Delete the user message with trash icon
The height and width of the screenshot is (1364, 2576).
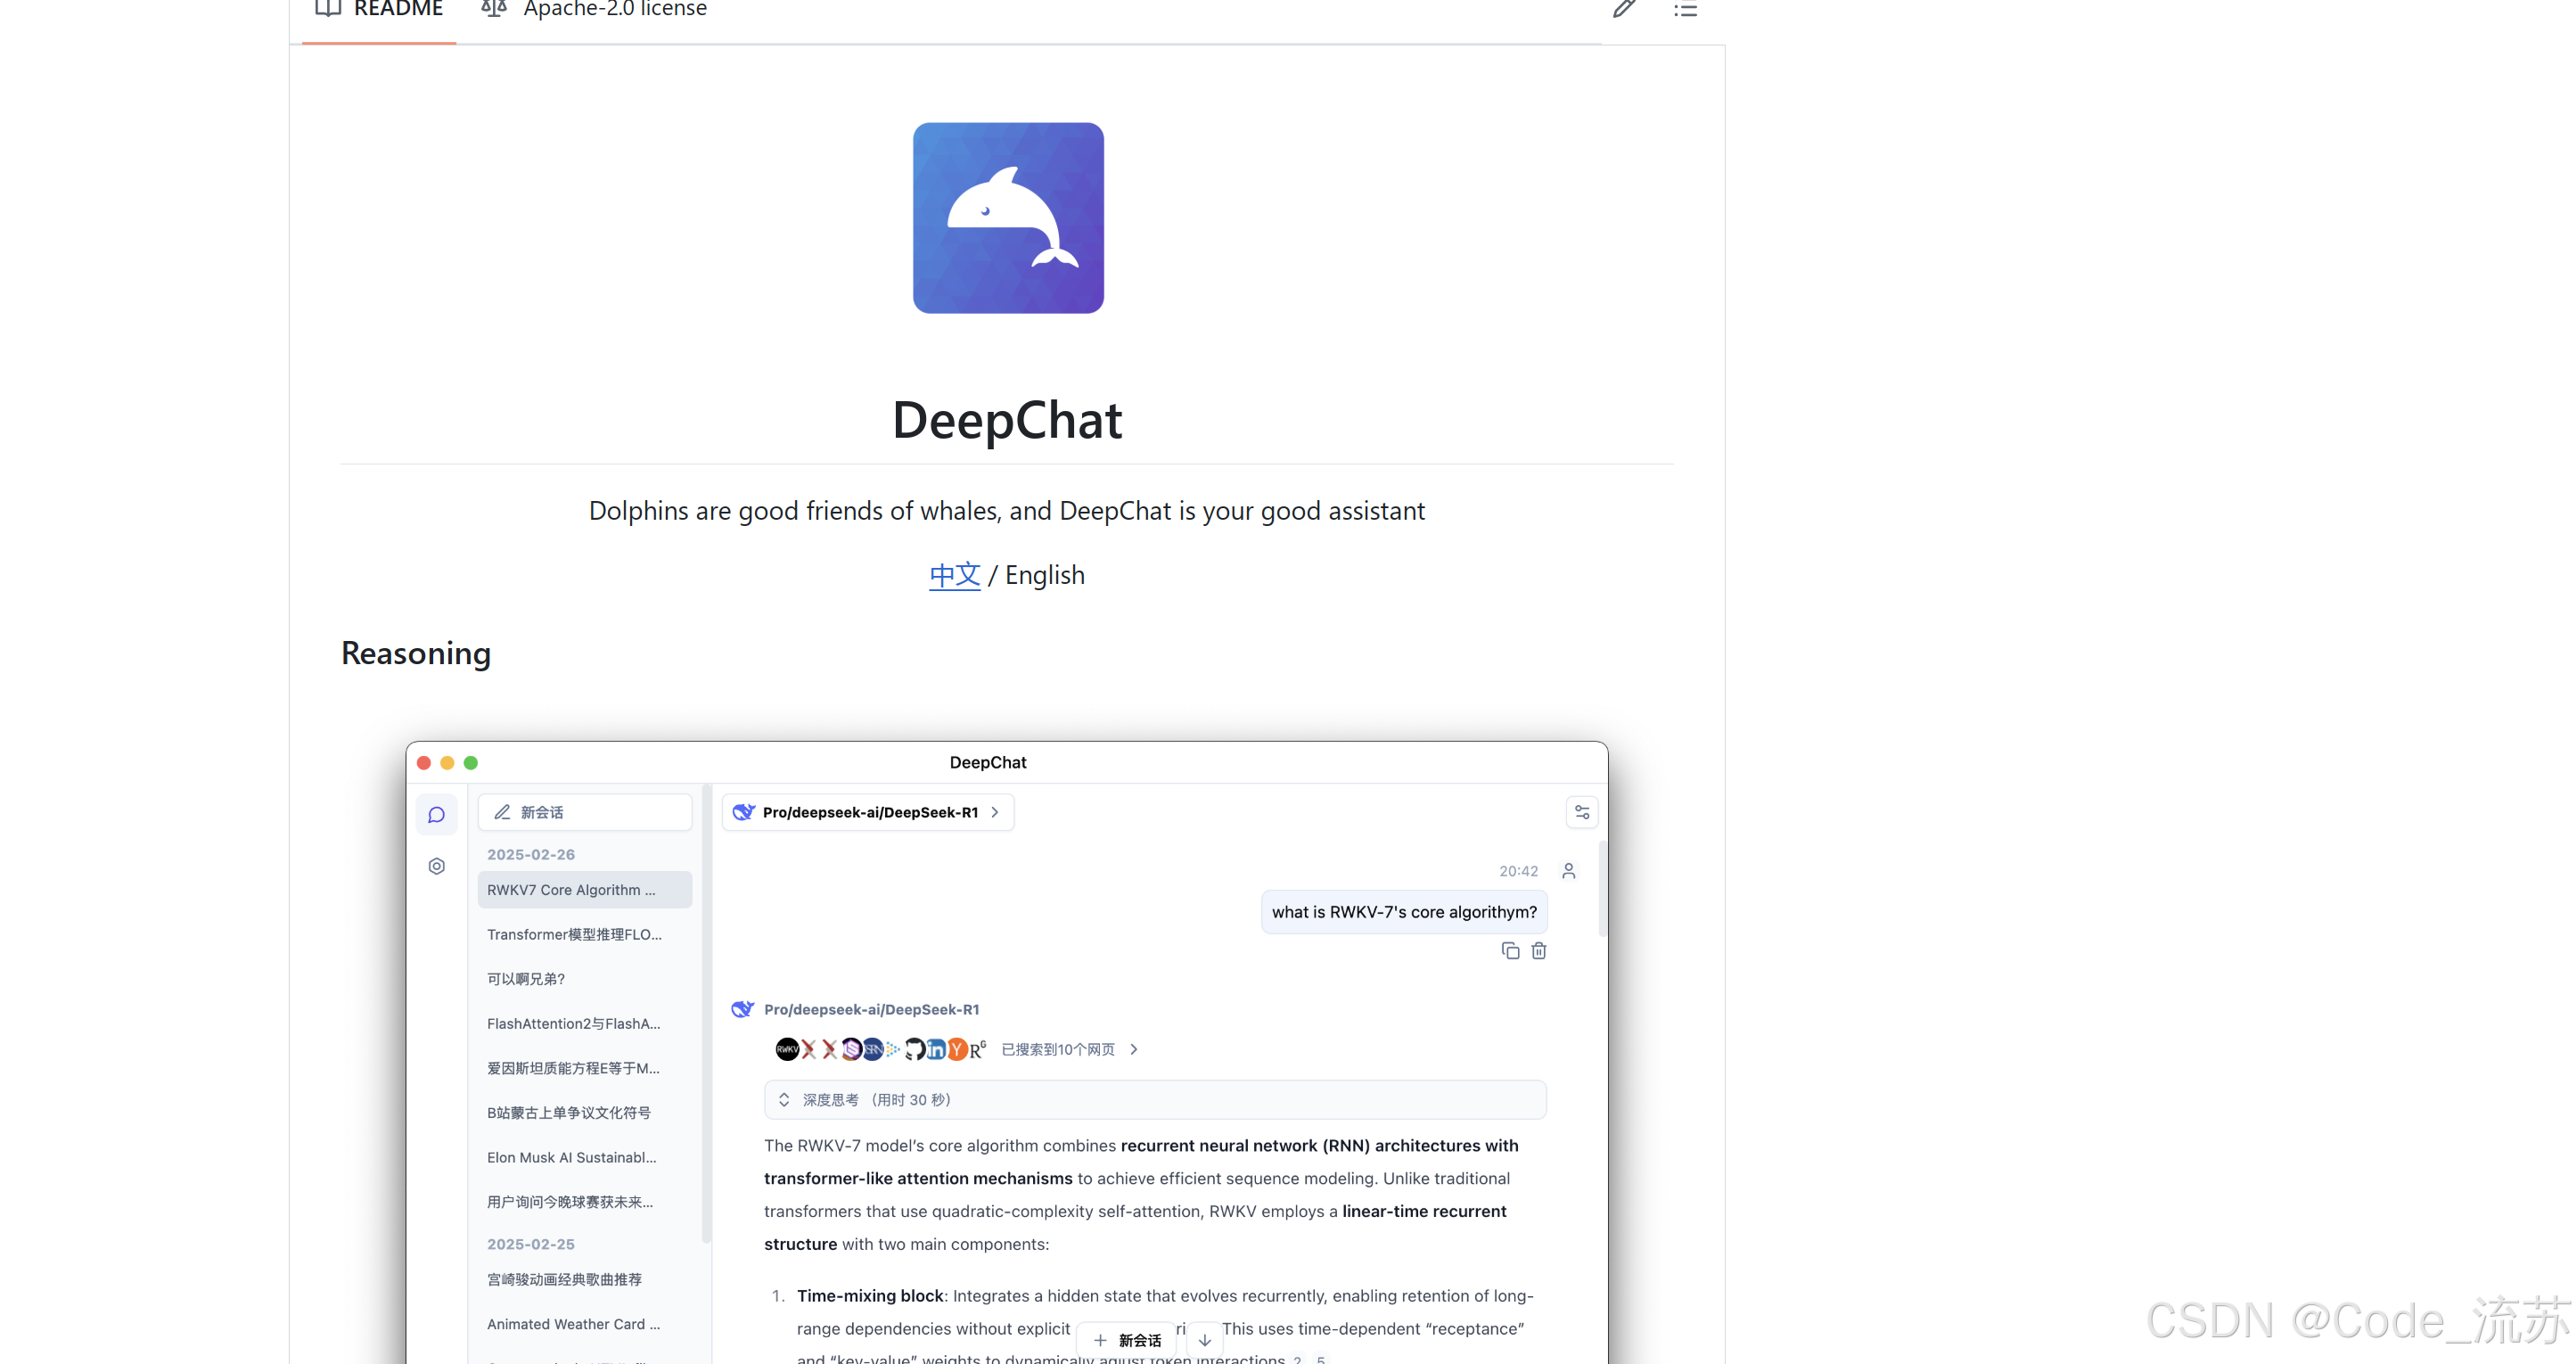click(1539, 951)
